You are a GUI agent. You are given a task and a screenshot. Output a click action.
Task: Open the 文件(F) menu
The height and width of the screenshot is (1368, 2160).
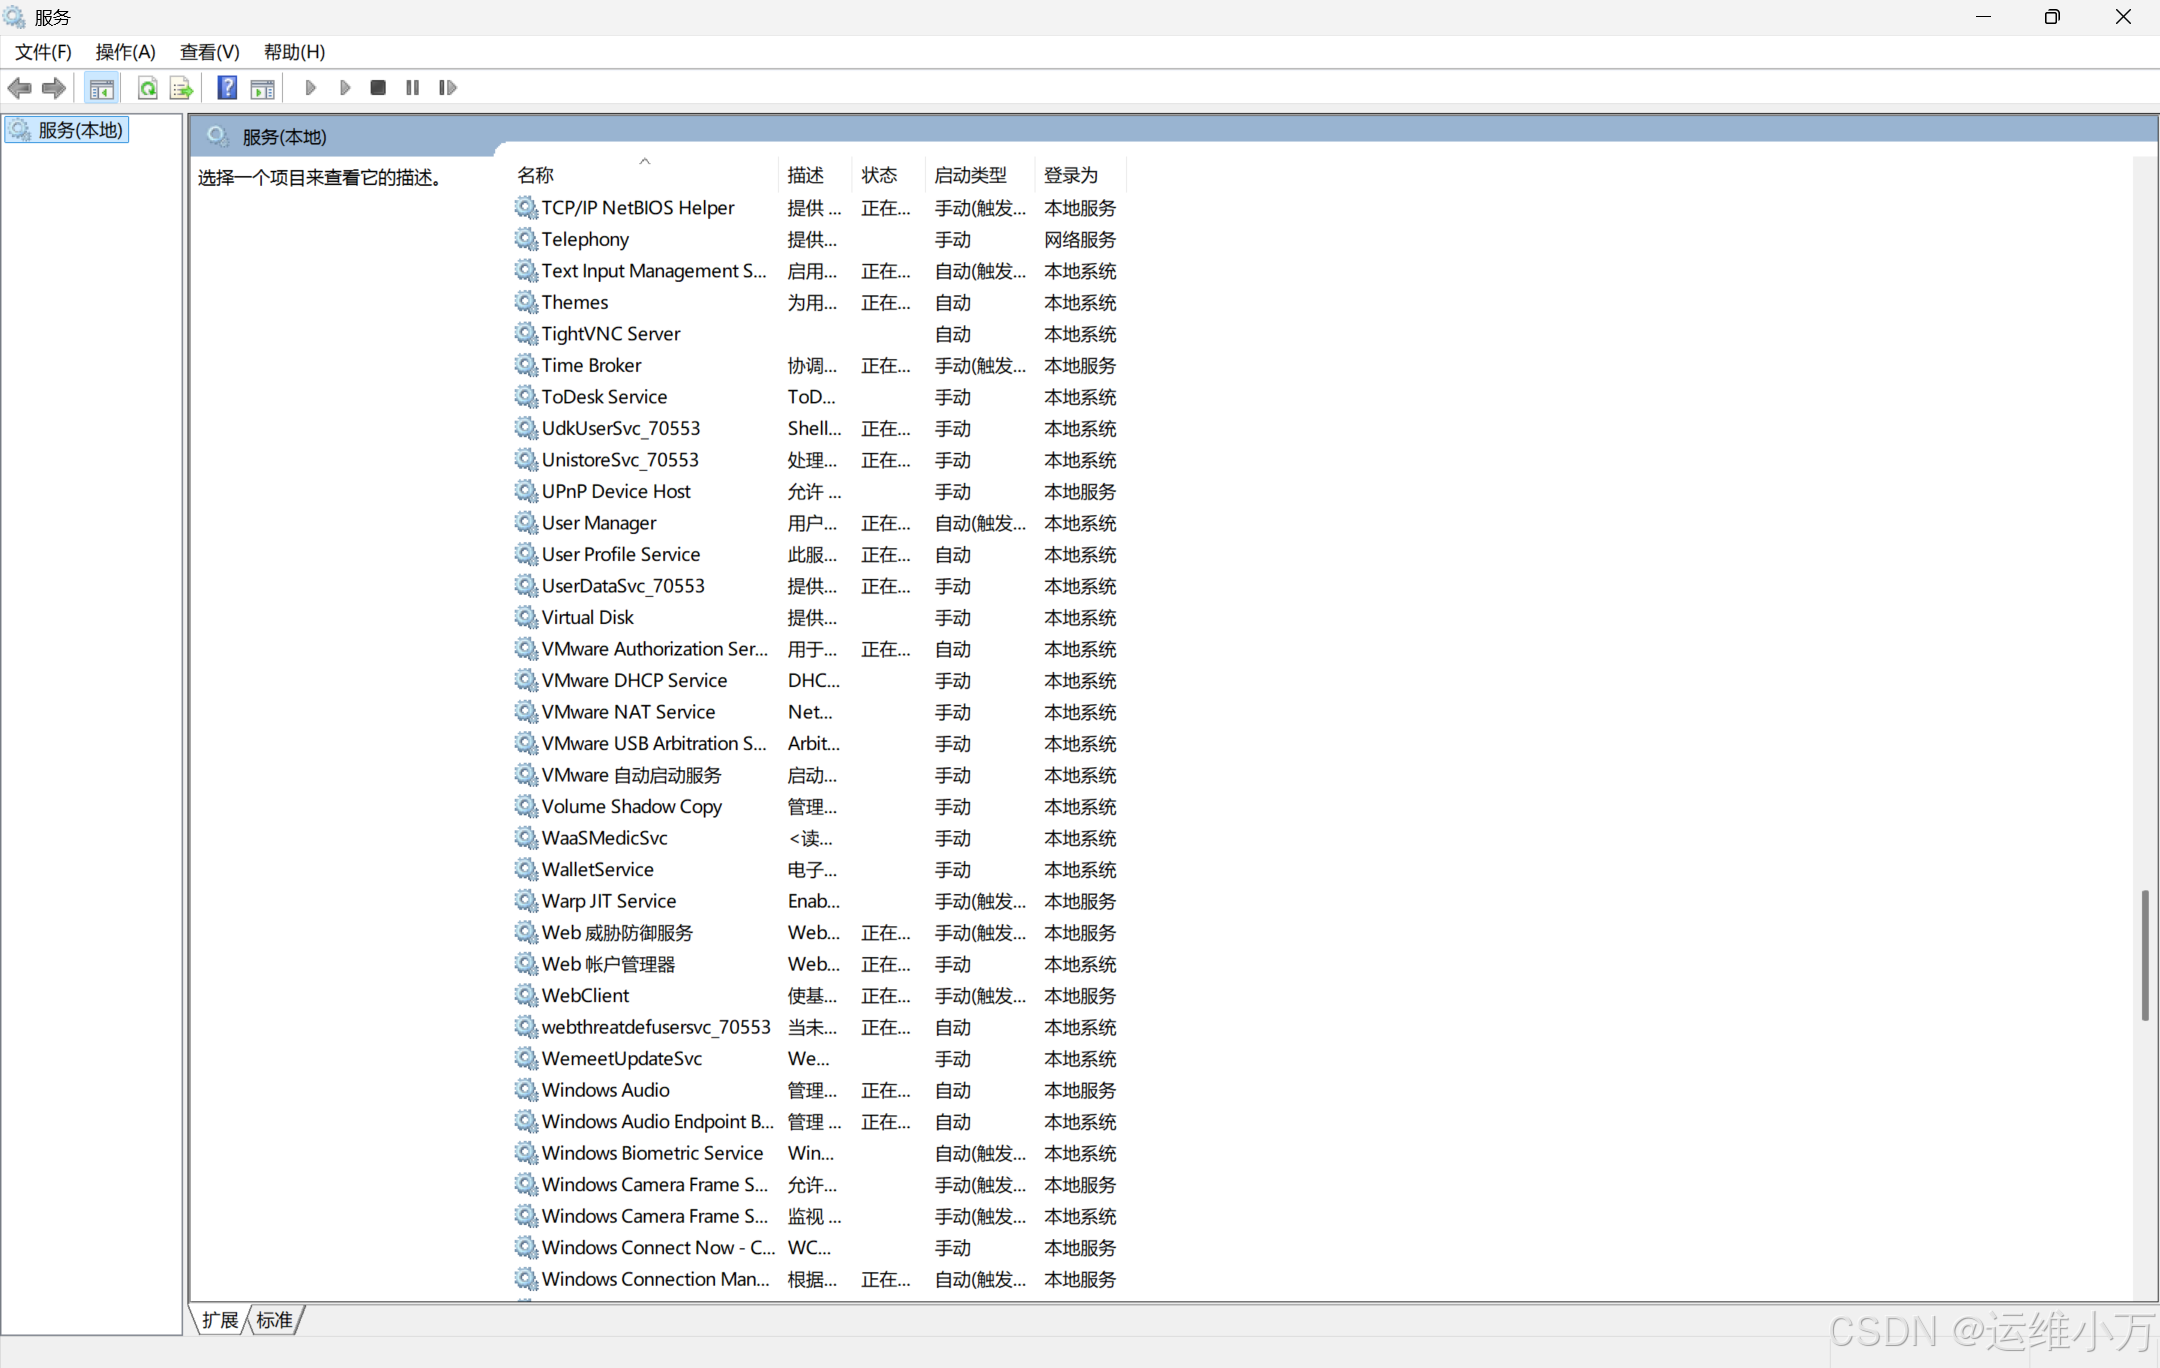point(43,52)
